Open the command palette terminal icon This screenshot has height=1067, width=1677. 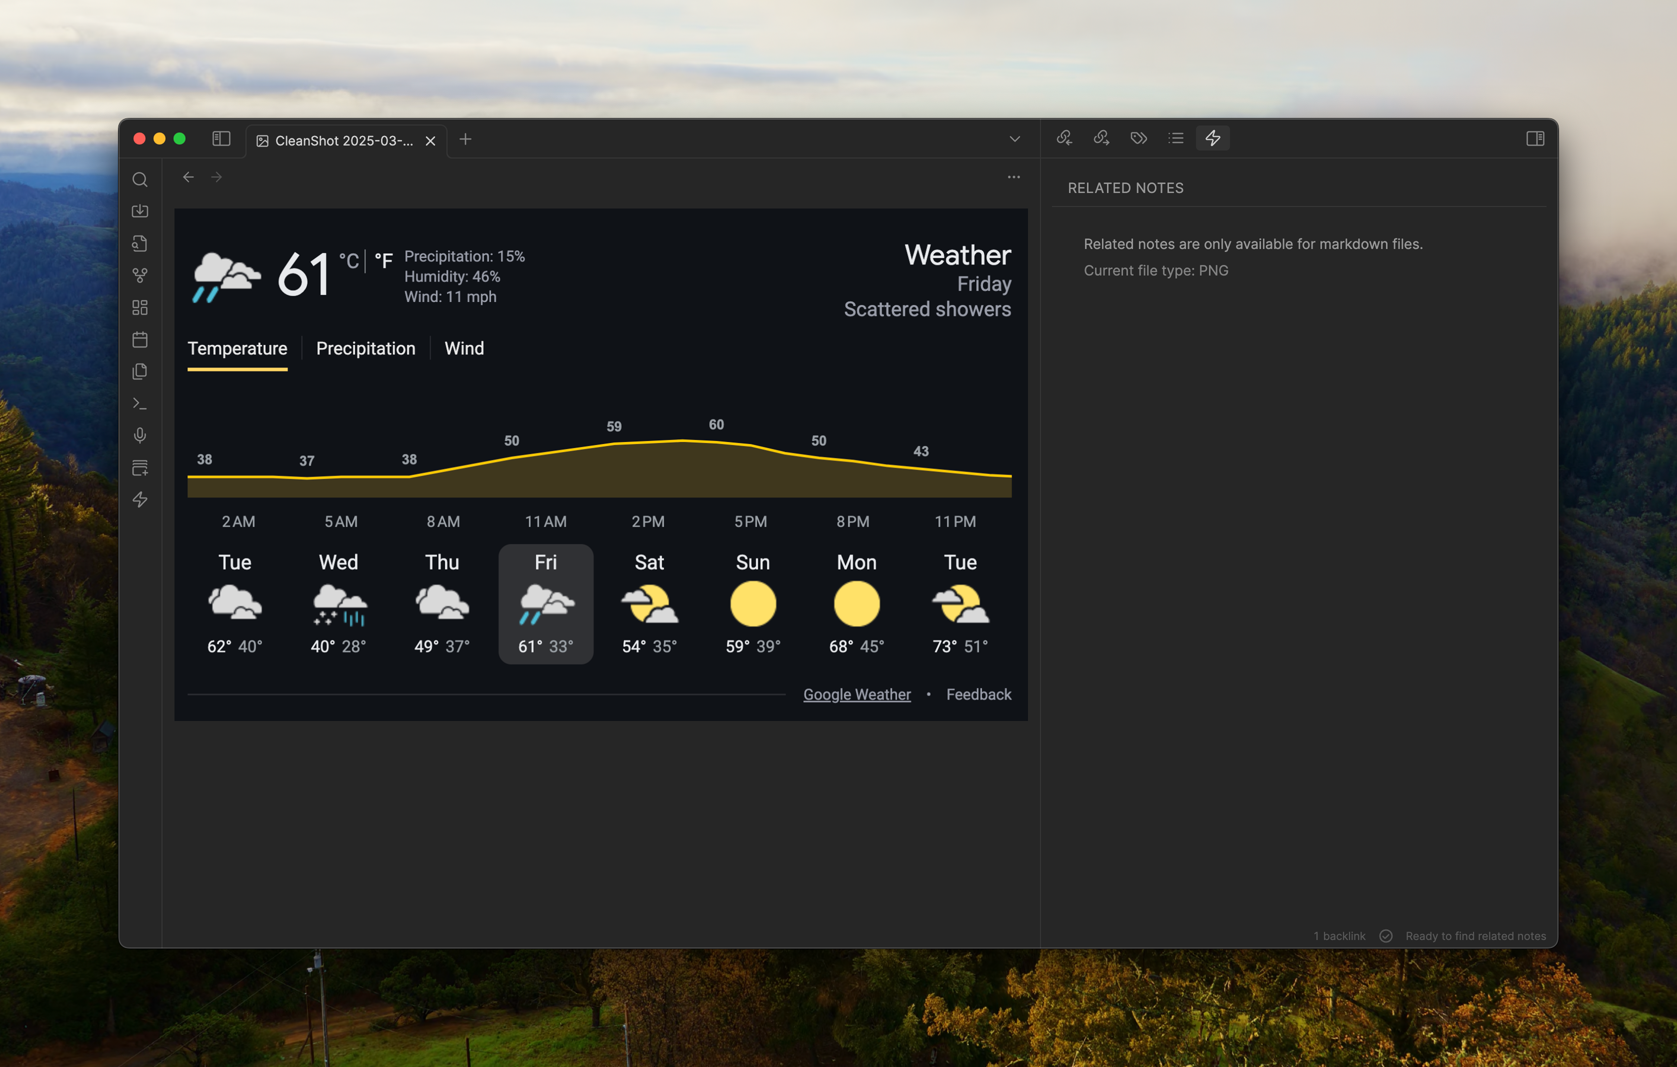pos(140,404)
